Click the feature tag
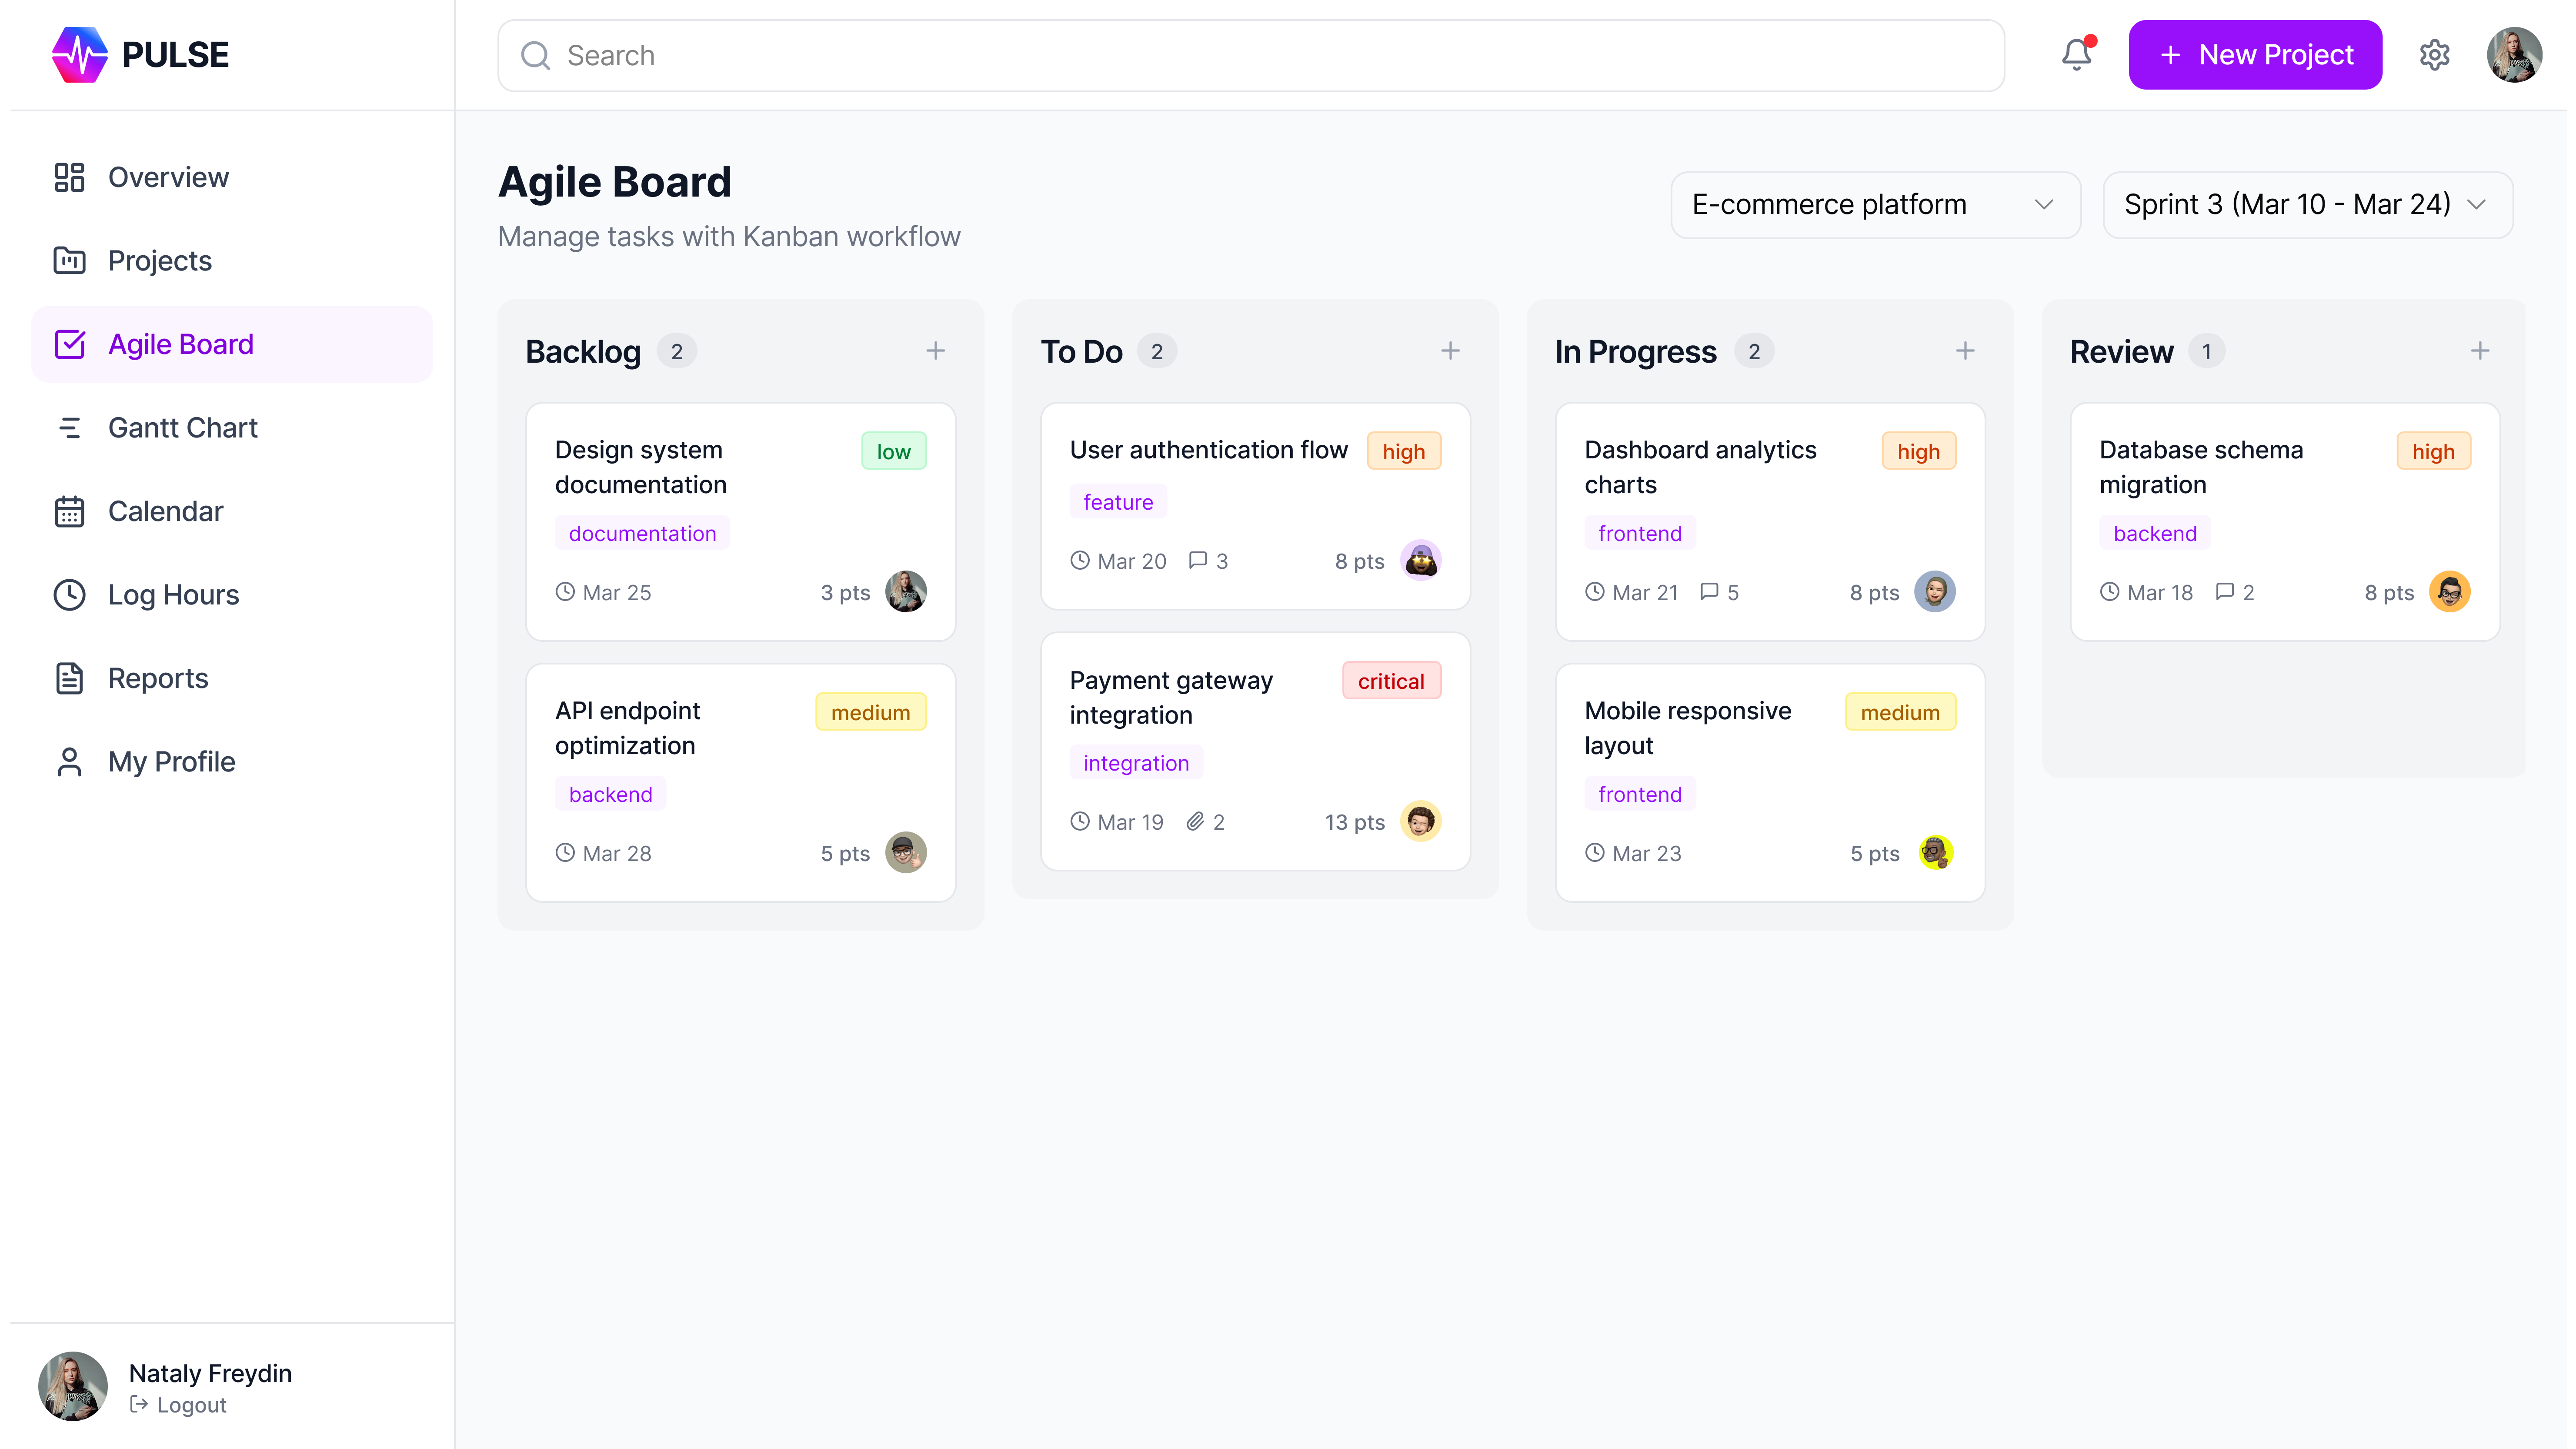This screenshot has height=1449, width=2576. click(x=1118, y=502)
